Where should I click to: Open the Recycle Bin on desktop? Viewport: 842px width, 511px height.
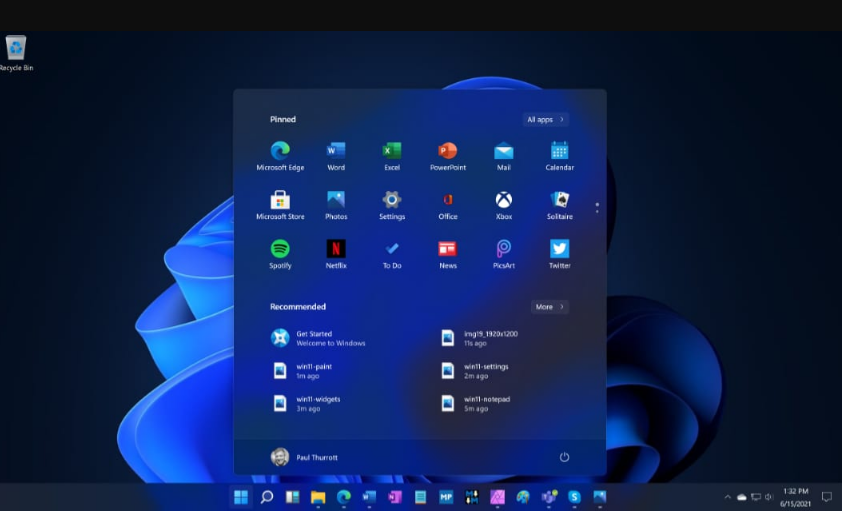click(16, 53)
